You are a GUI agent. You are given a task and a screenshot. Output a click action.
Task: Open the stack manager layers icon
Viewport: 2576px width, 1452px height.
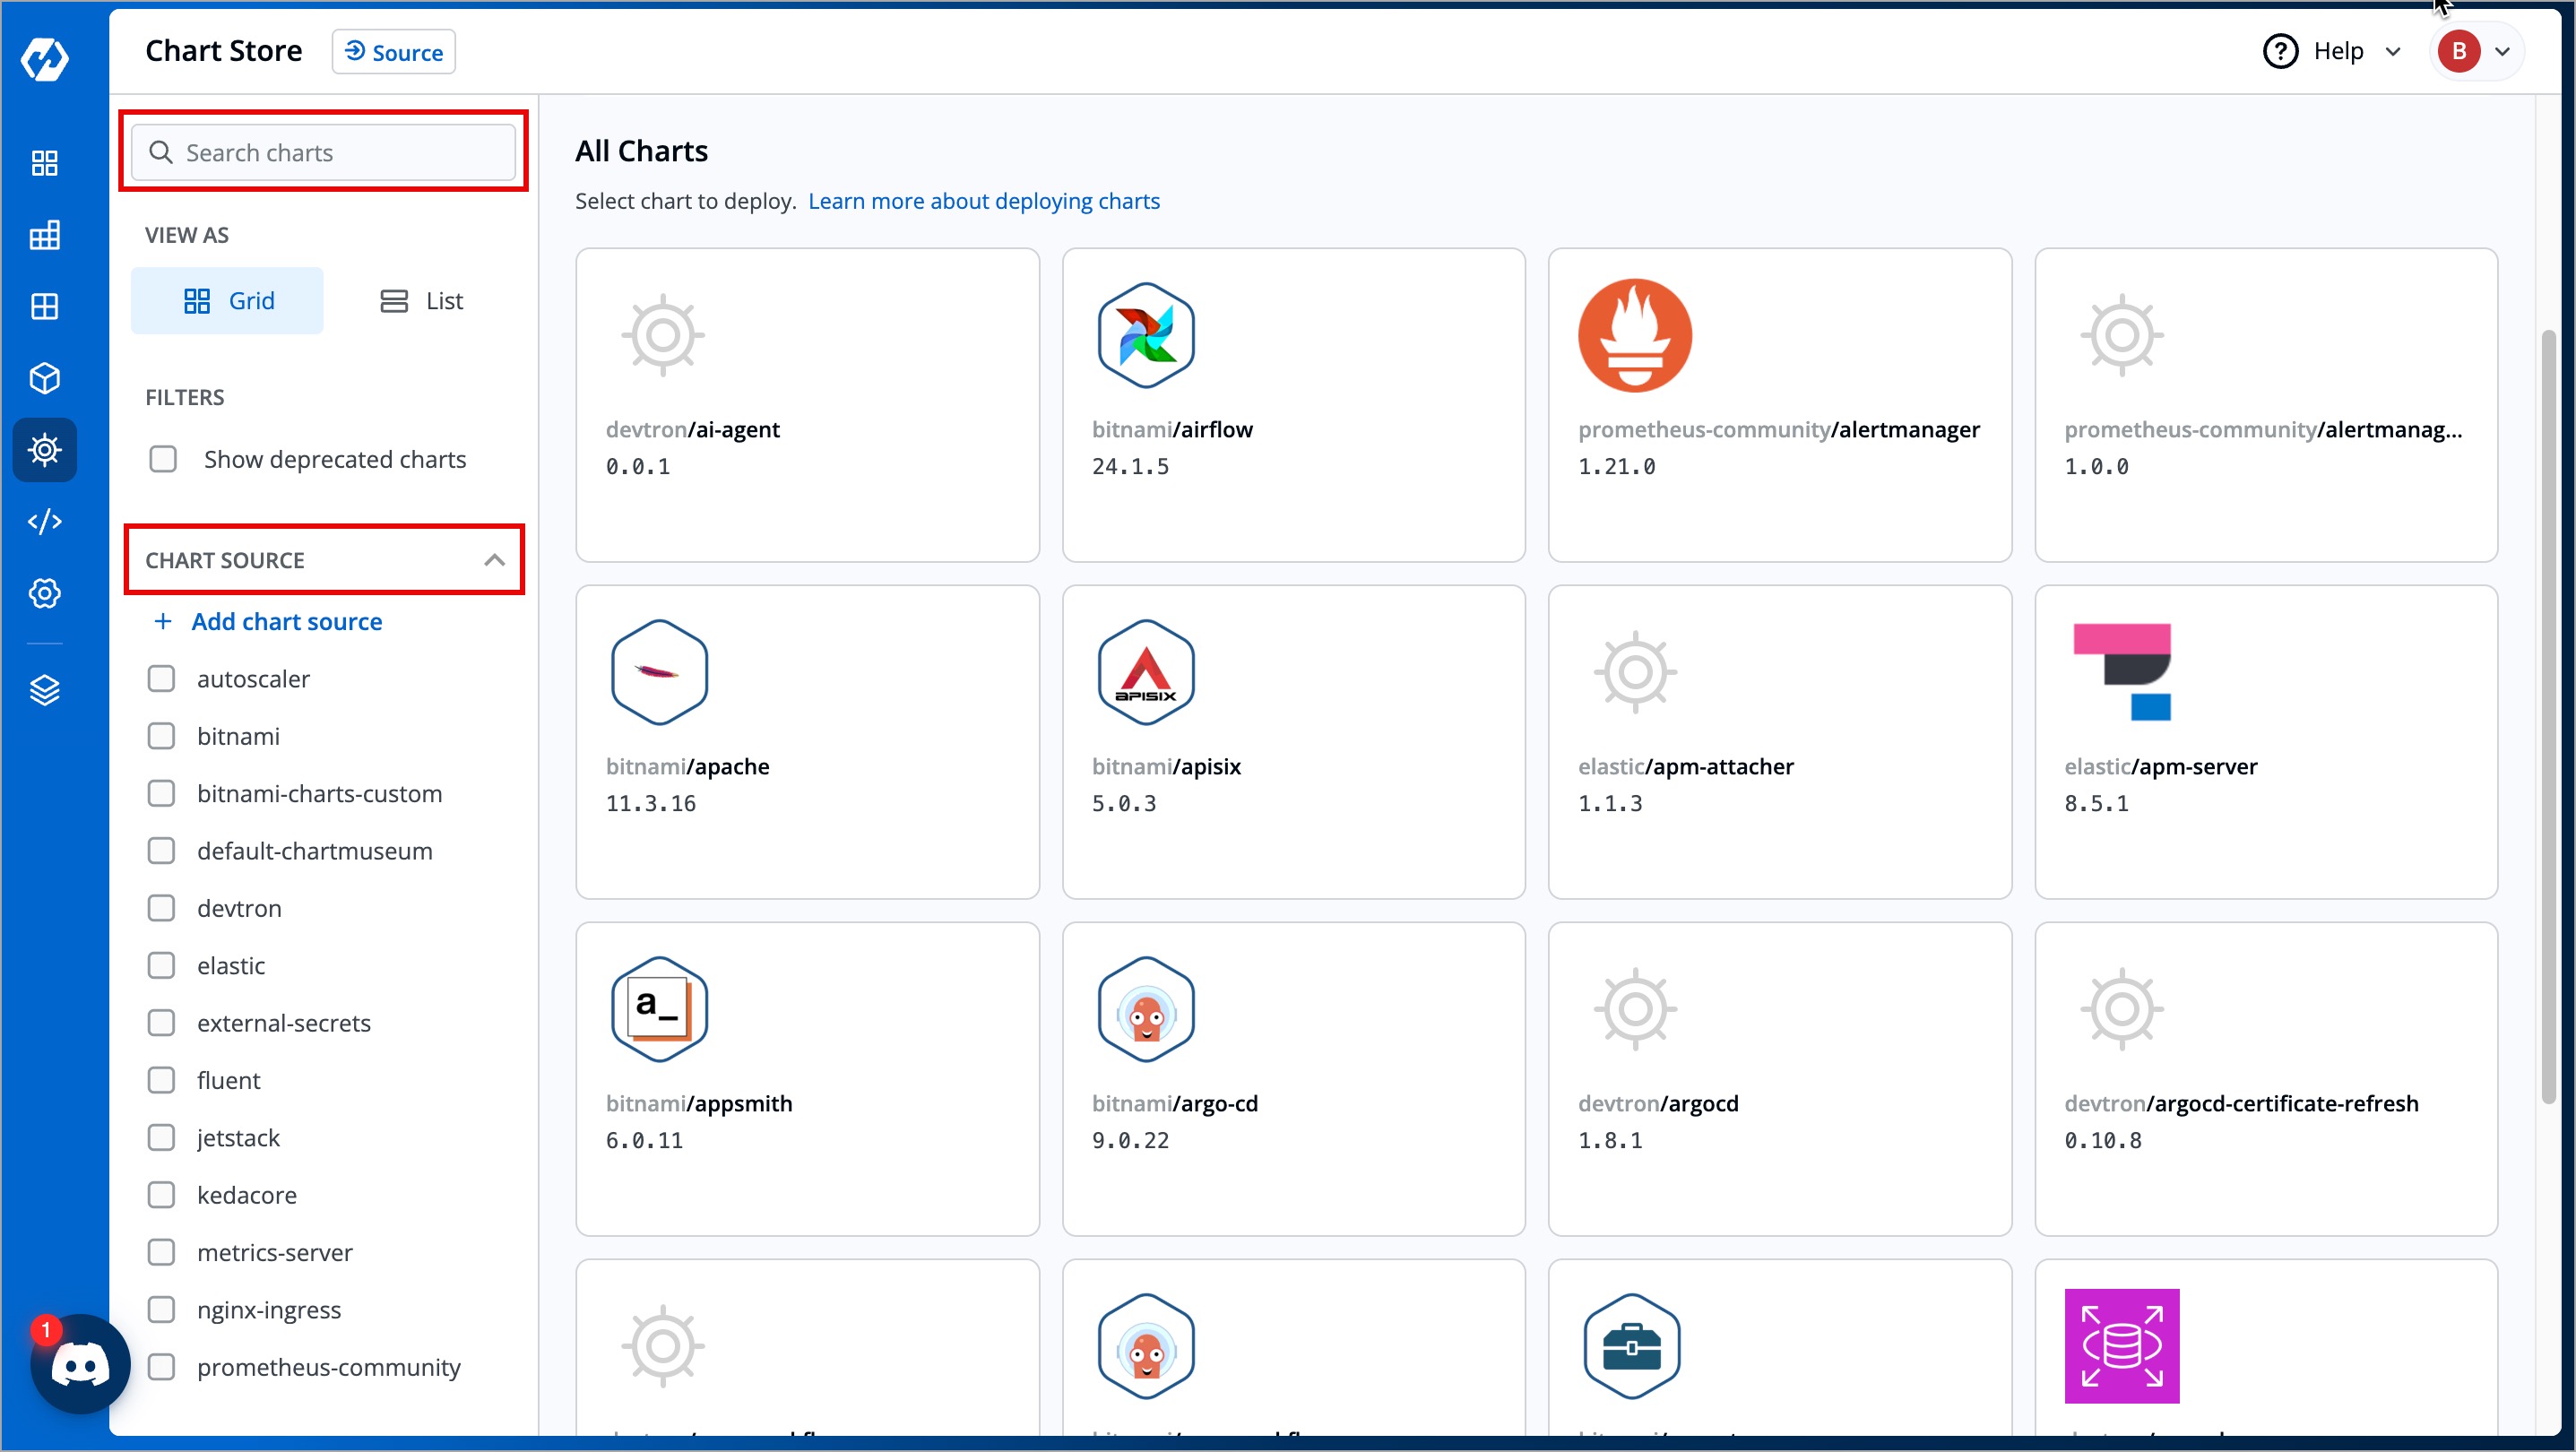click(45, 690)
